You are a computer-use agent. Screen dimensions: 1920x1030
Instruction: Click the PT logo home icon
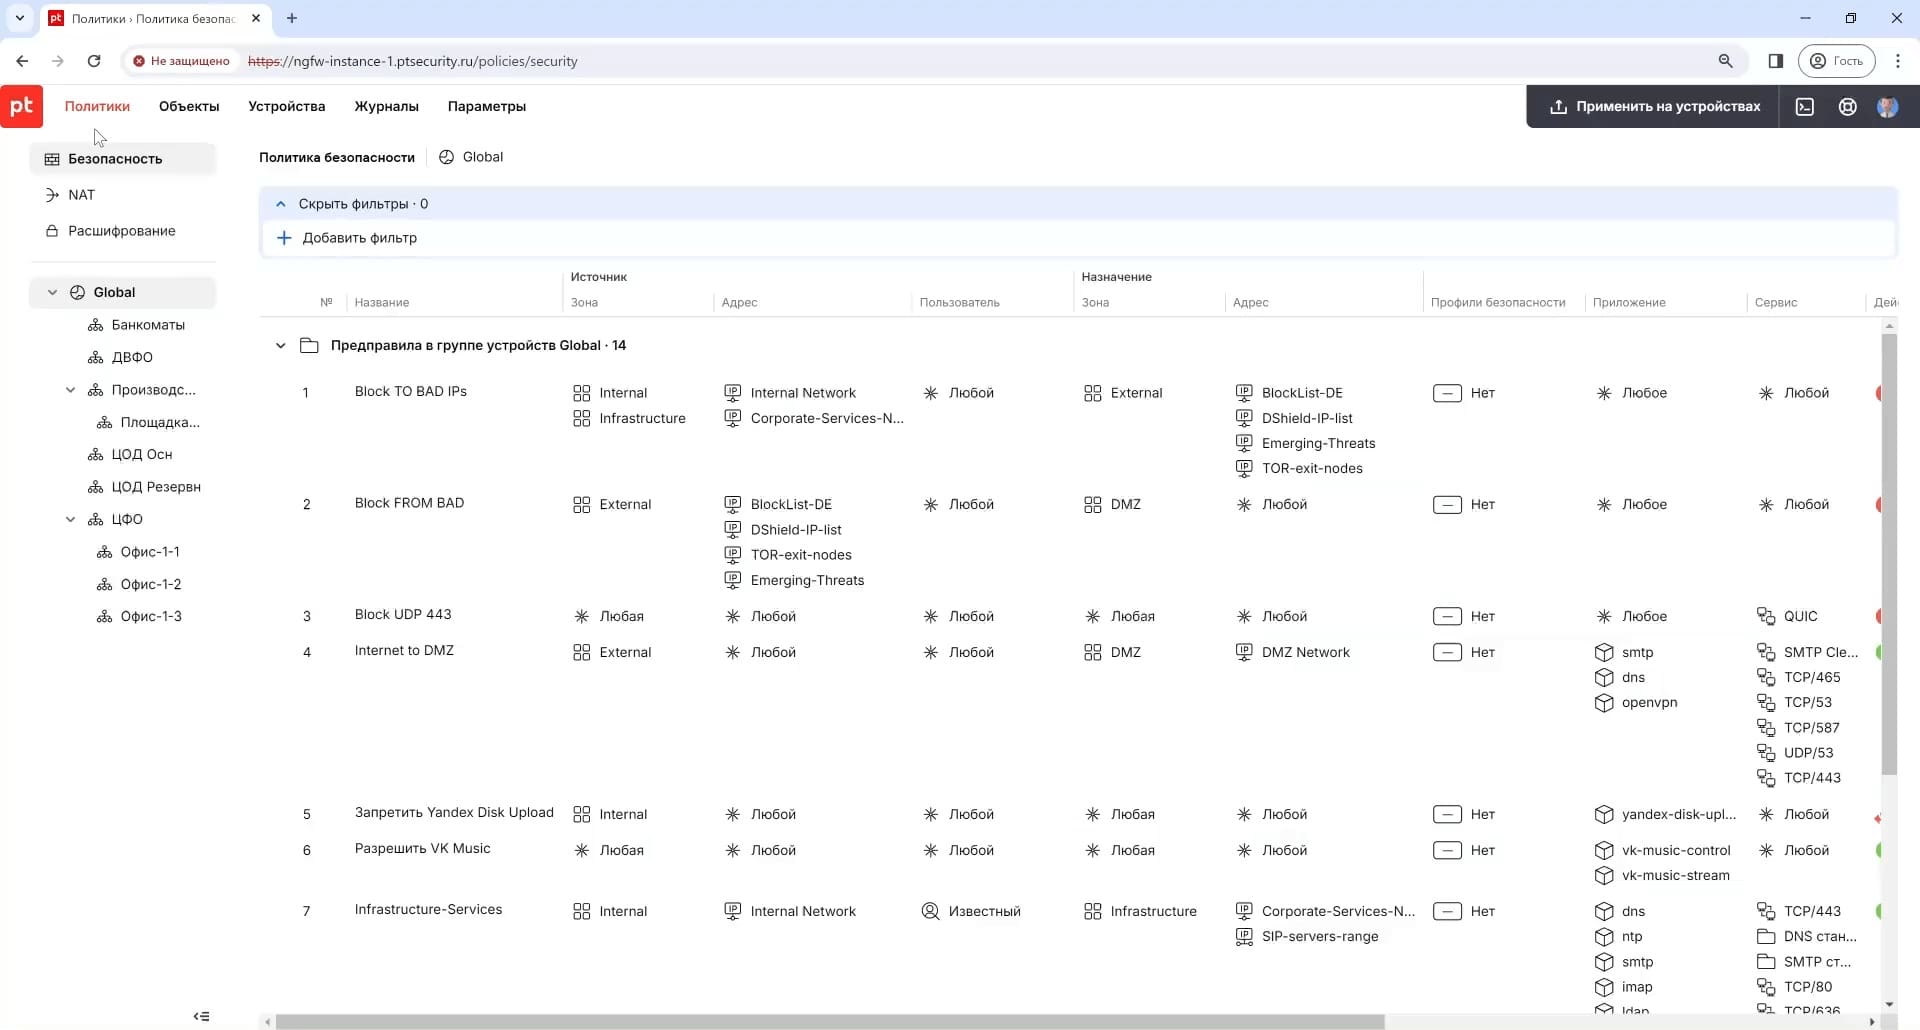click(21, 106)
